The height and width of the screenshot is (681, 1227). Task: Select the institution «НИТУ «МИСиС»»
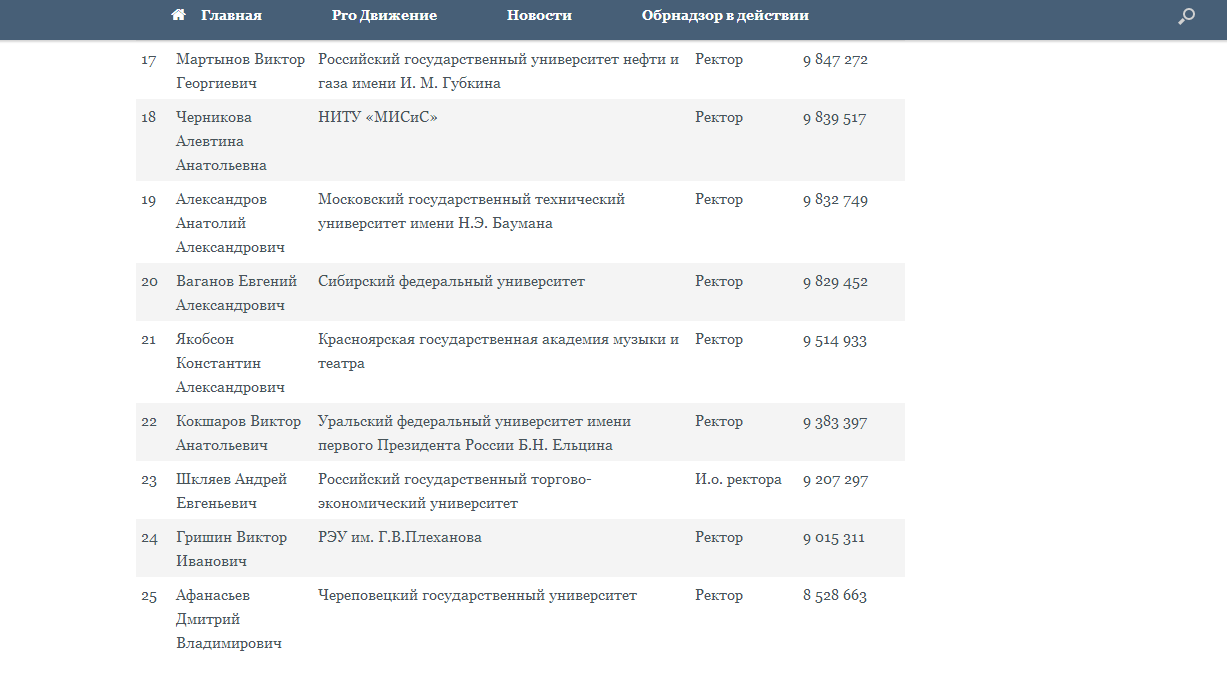point(378,118)
